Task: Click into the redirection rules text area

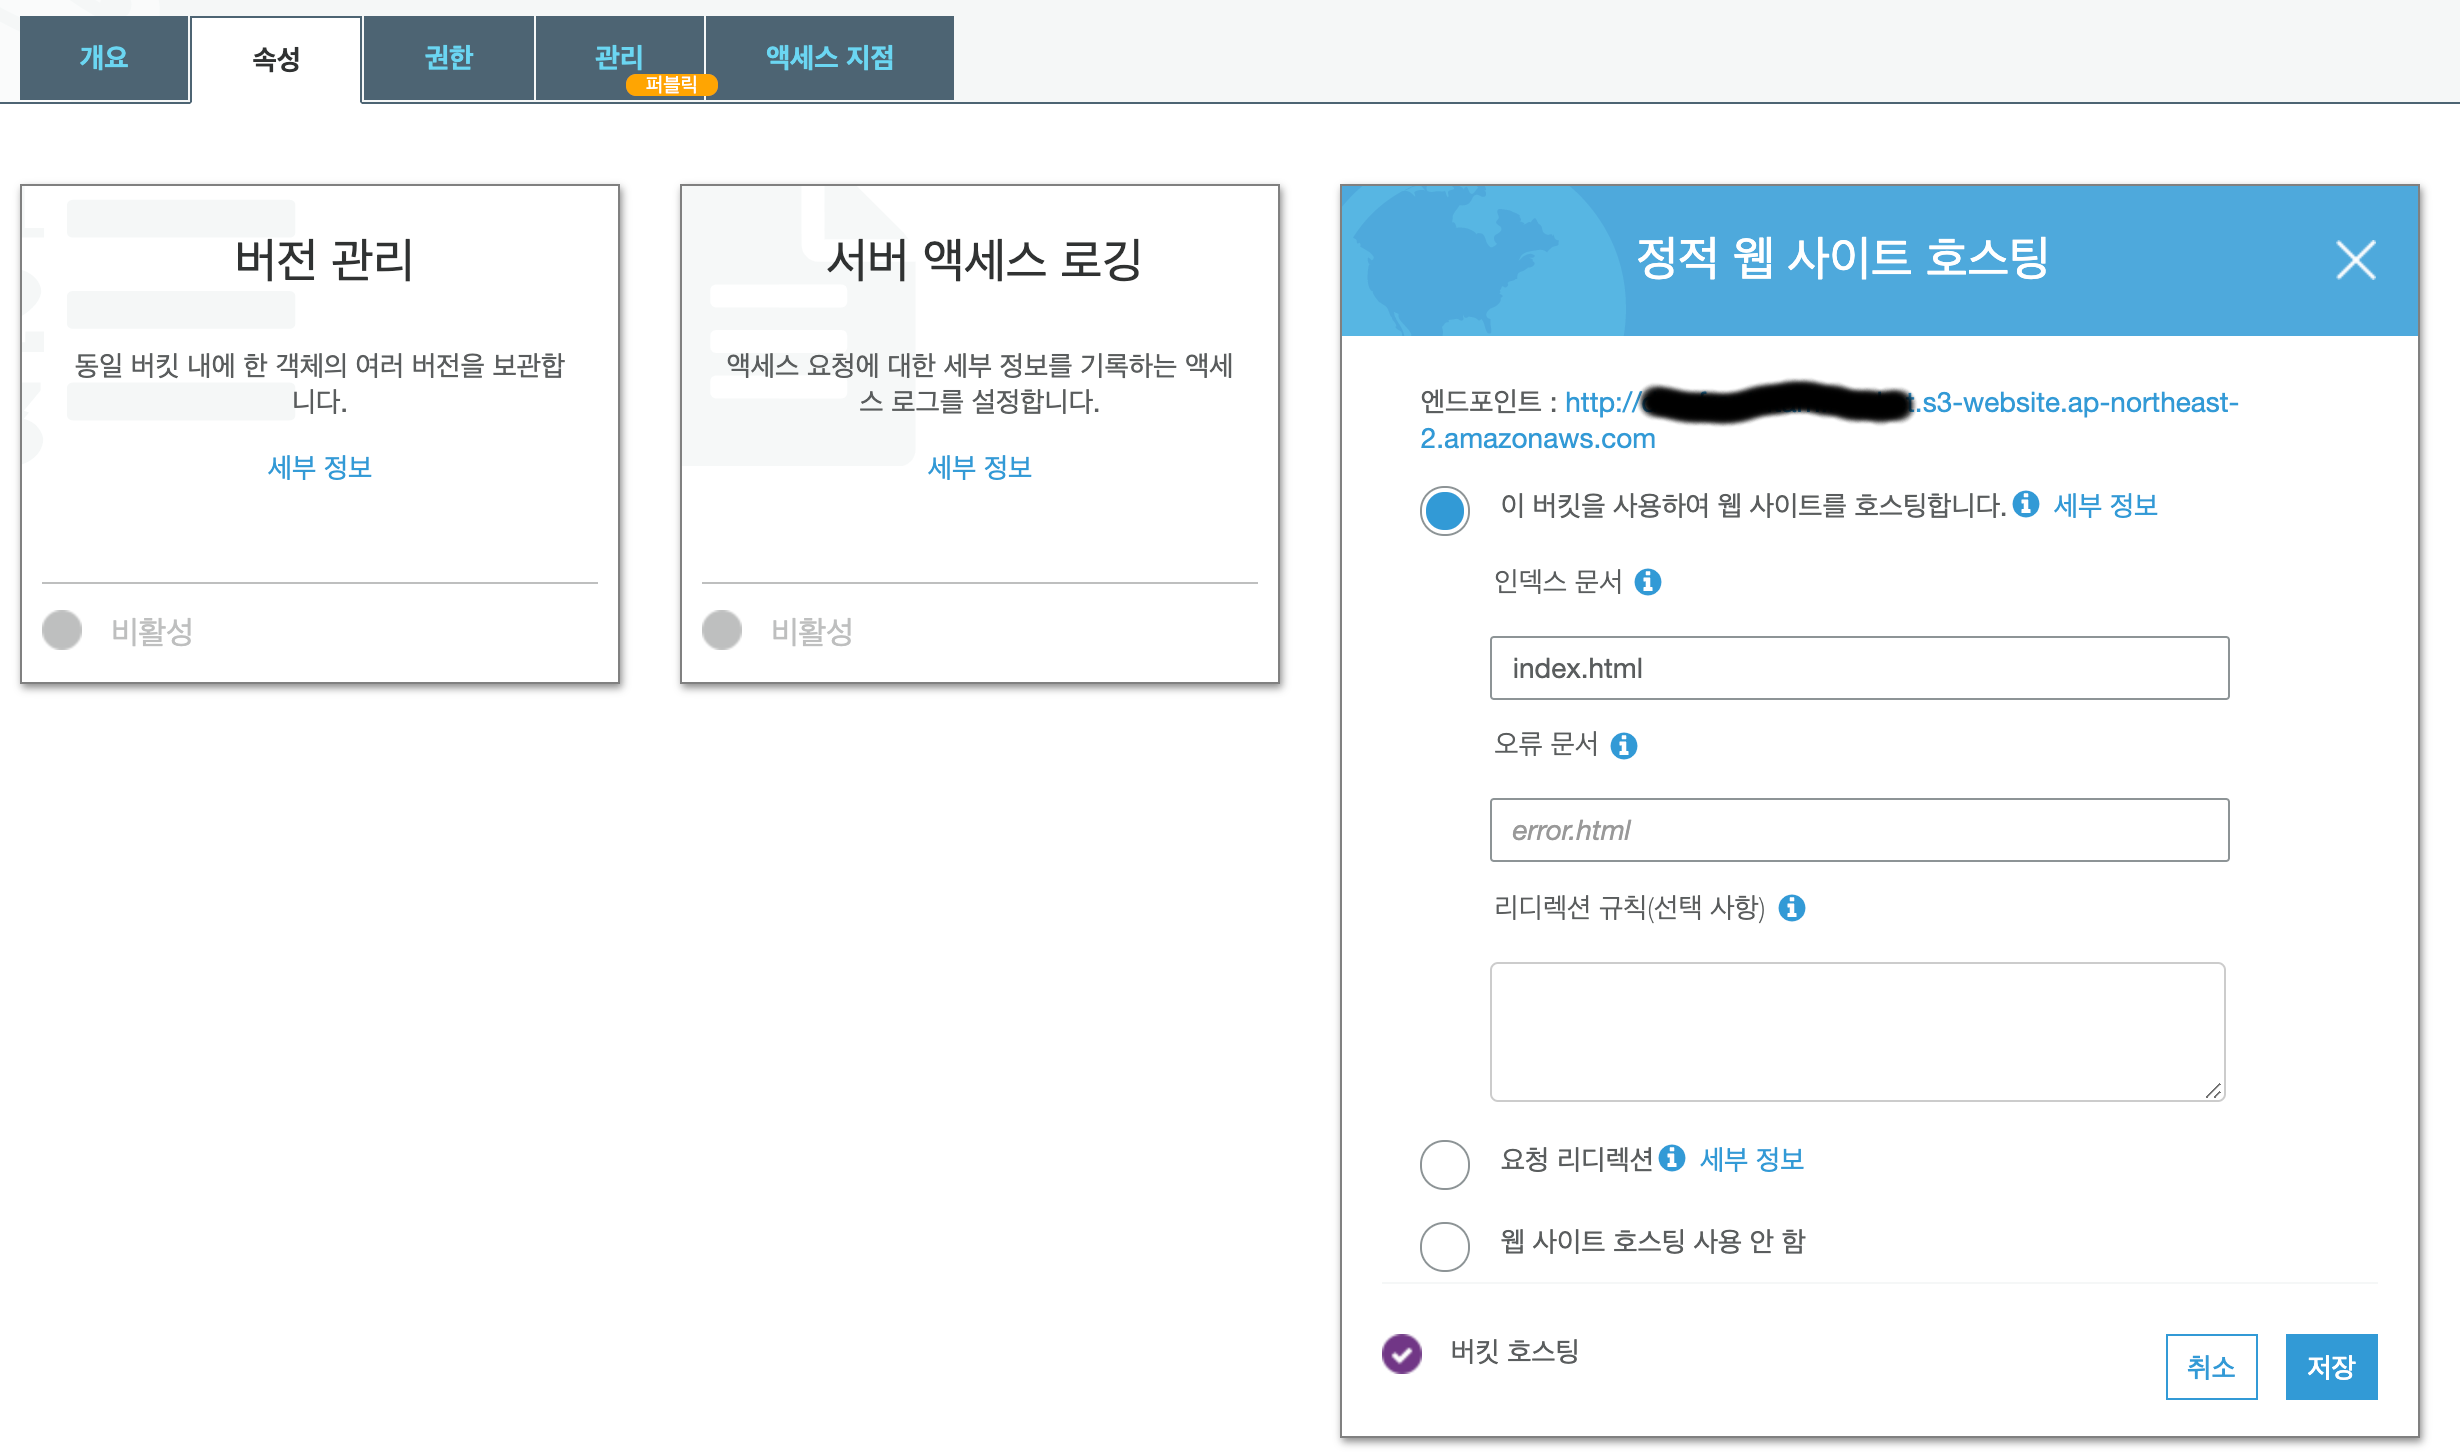Action: coord(1857,1032)
